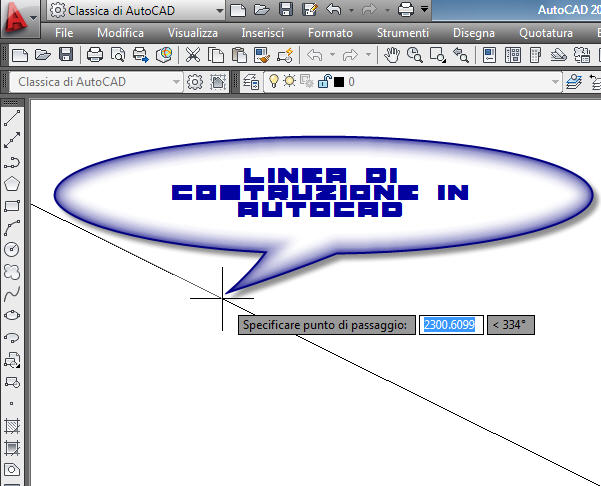The image size is (601, 486).
Task: Expand the application menu arrow beside logo
Action: click(34, 18)
